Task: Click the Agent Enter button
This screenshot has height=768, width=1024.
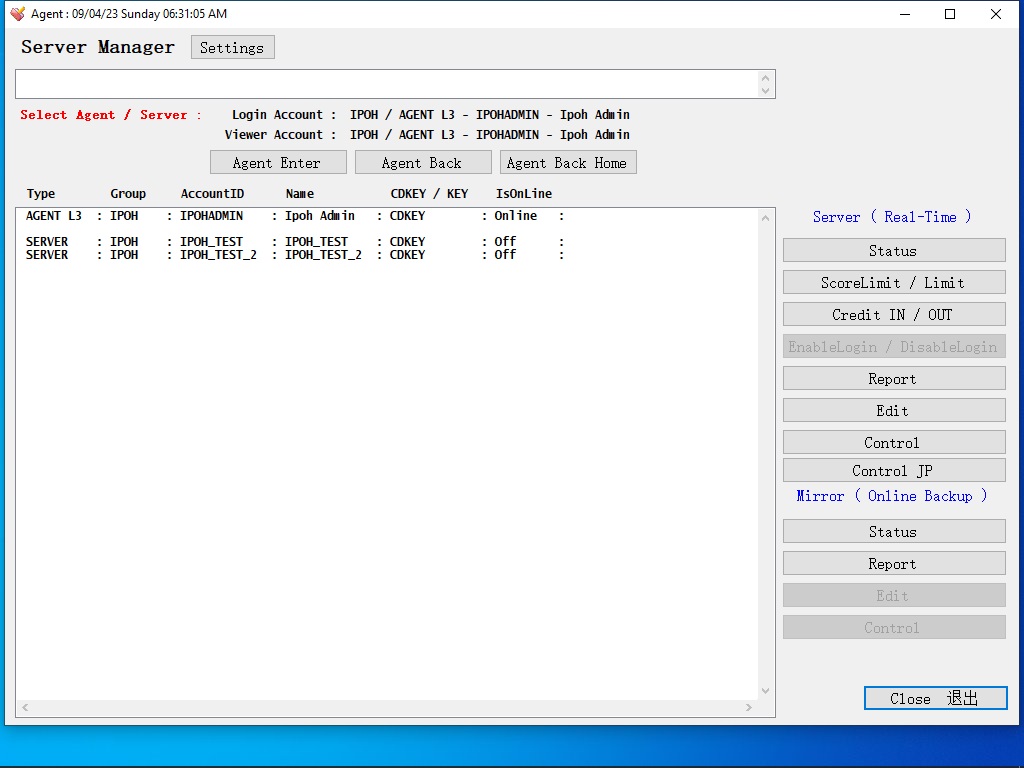Action: click(x=278, y=163)
